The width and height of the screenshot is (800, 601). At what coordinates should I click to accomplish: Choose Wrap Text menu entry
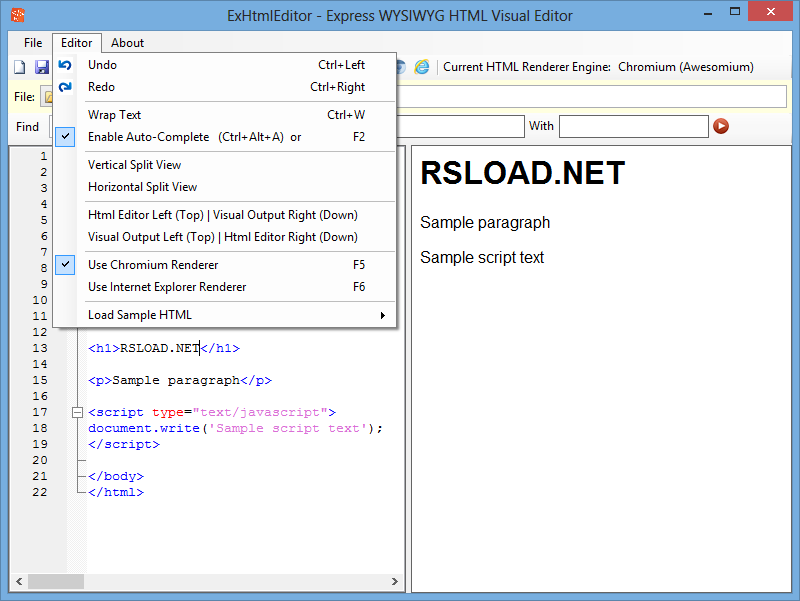pyautogui.click(x=225, y=115)
